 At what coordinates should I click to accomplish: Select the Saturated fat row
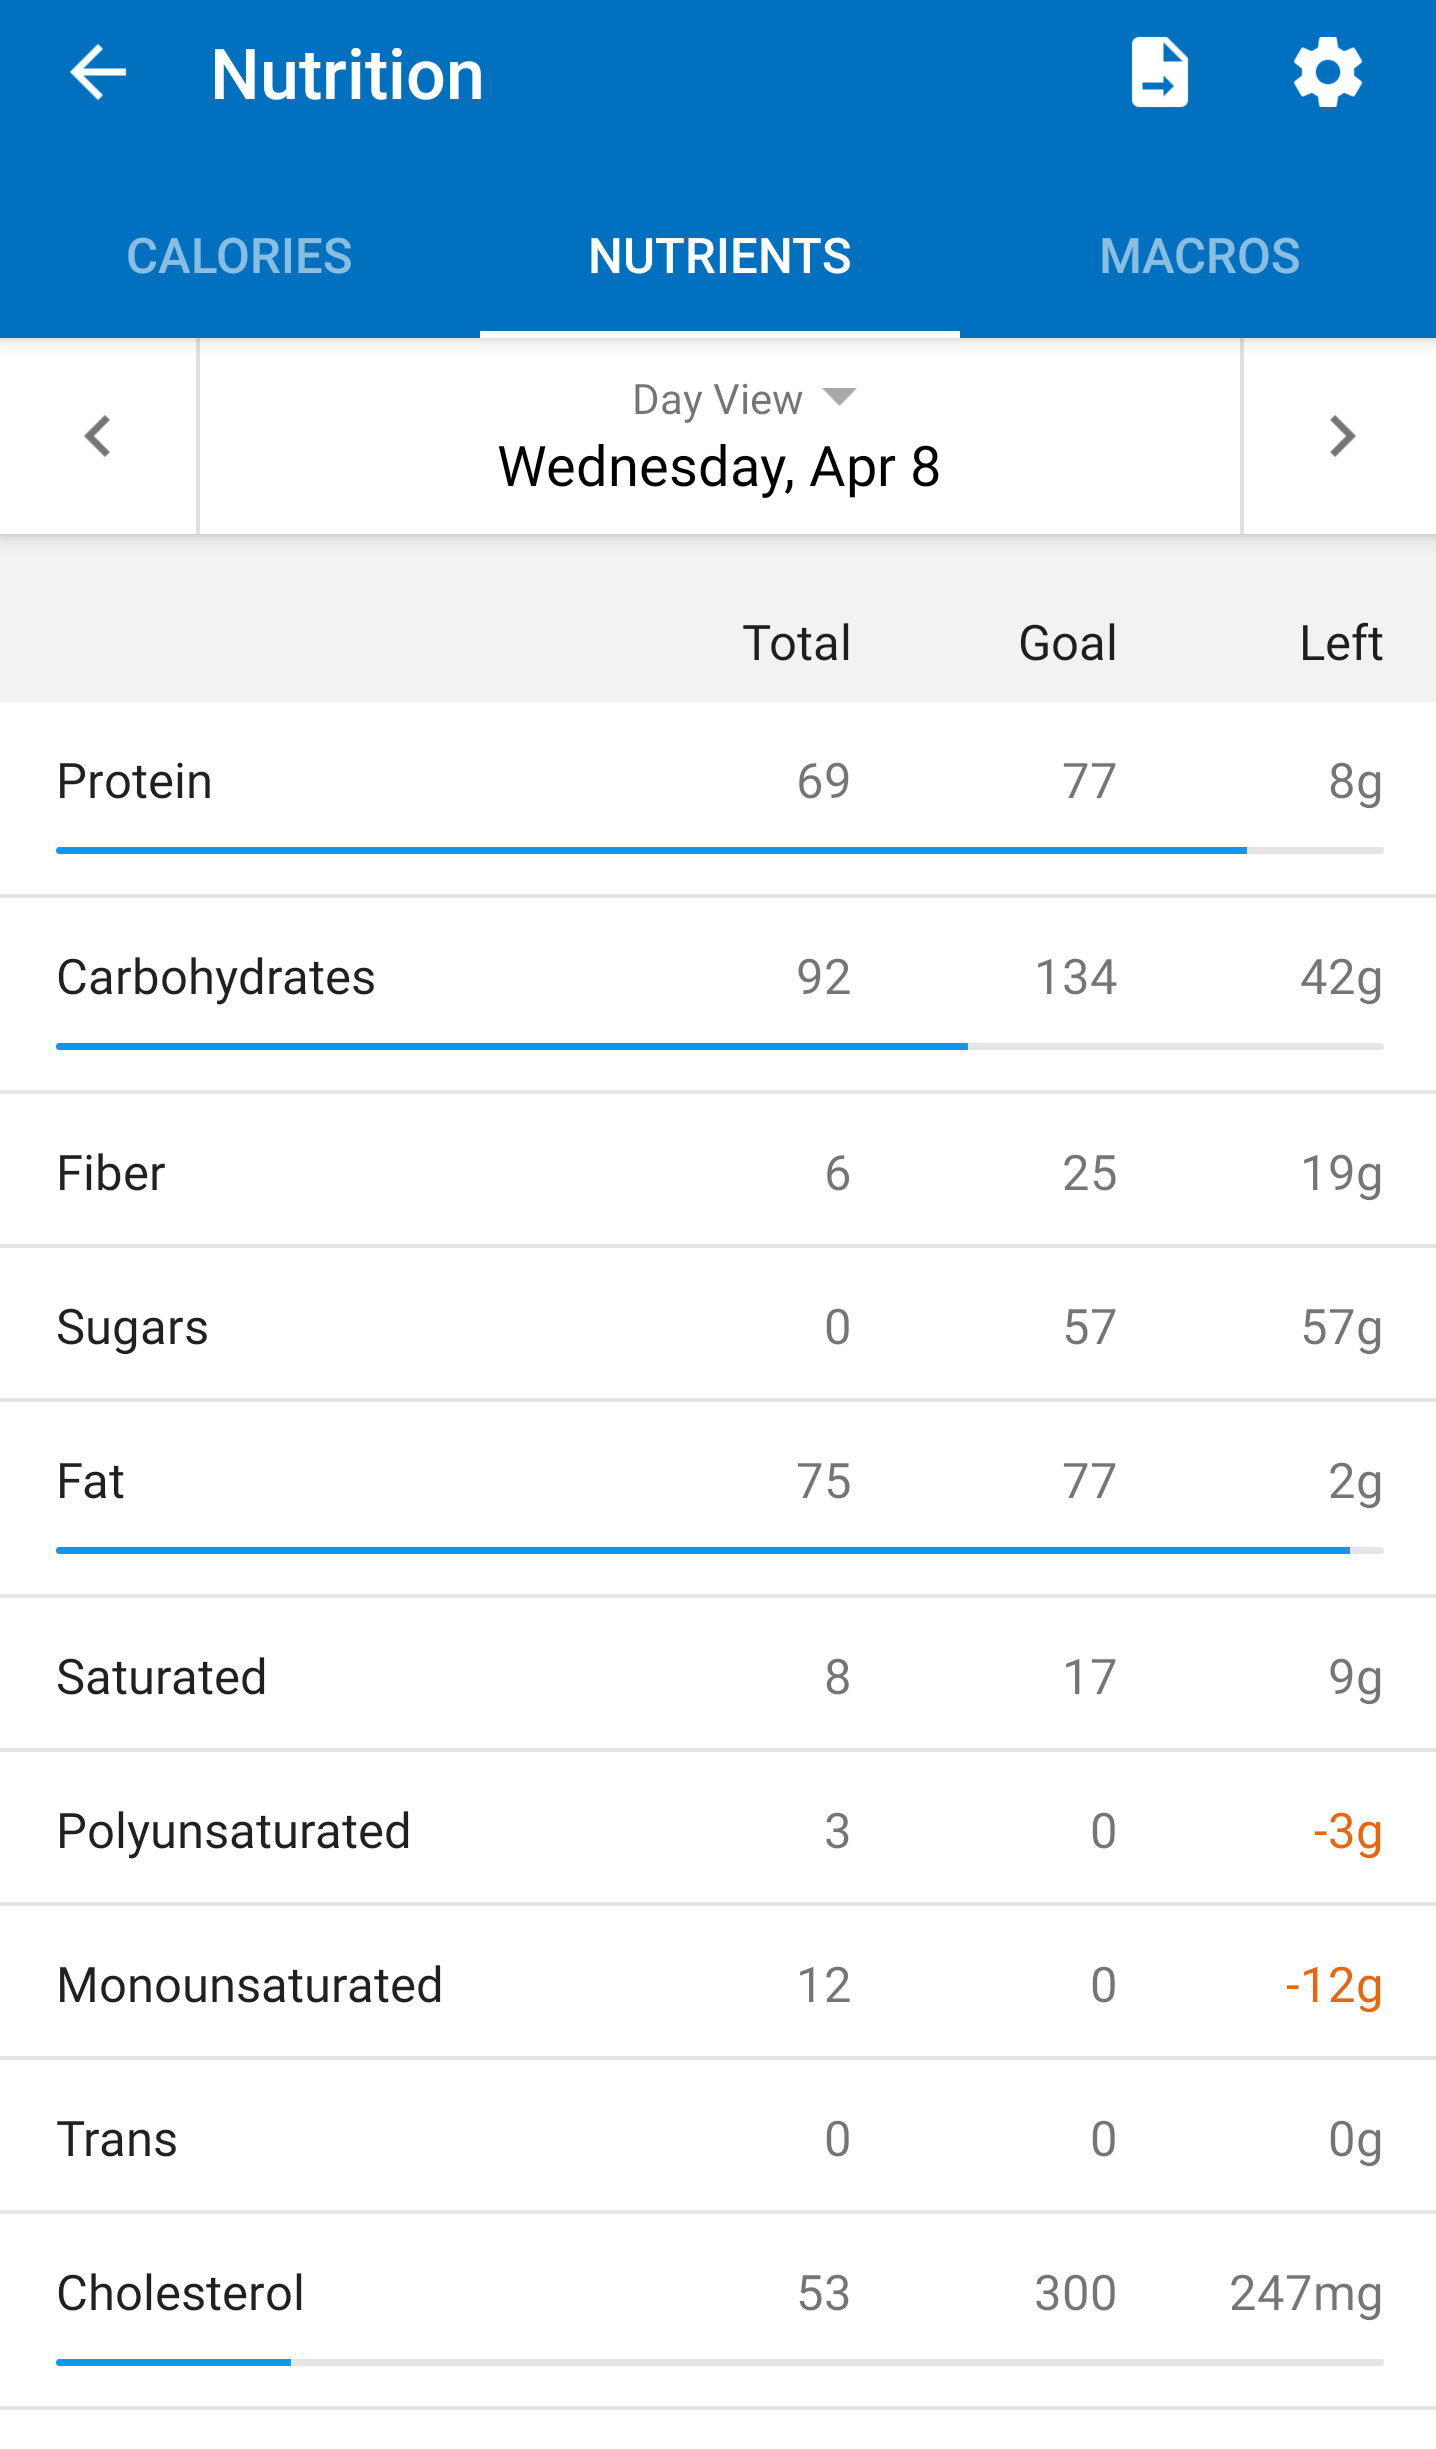coord(719,1676)
